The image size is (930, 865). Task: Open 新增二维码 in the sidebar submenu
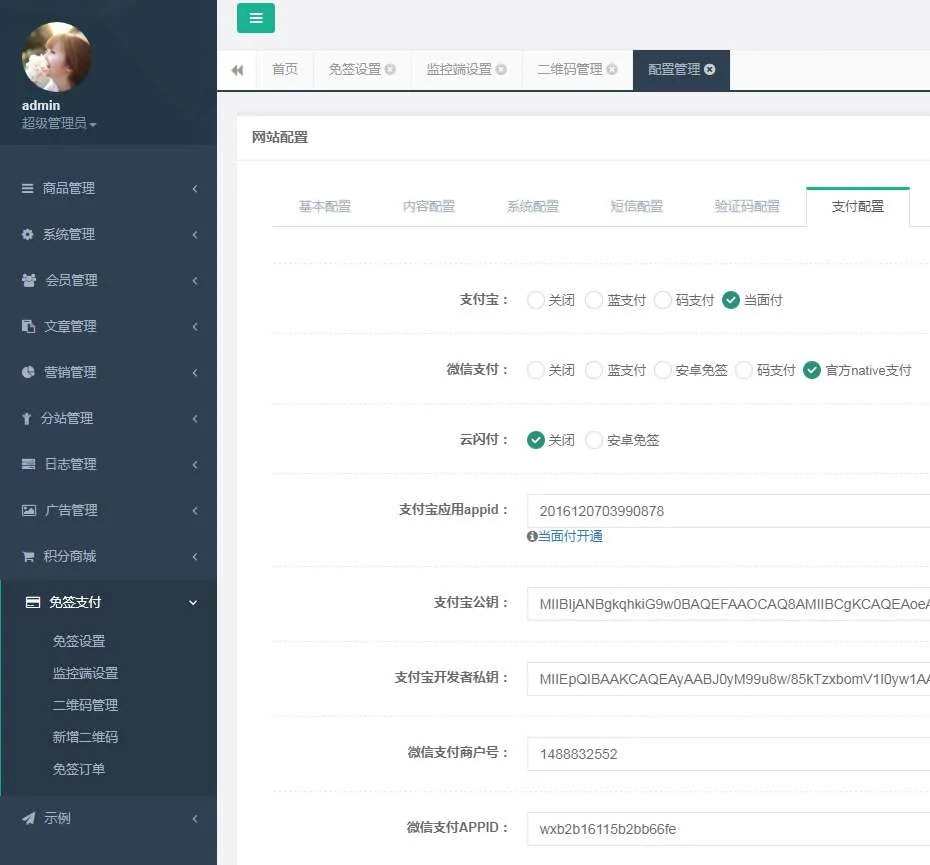85,737
